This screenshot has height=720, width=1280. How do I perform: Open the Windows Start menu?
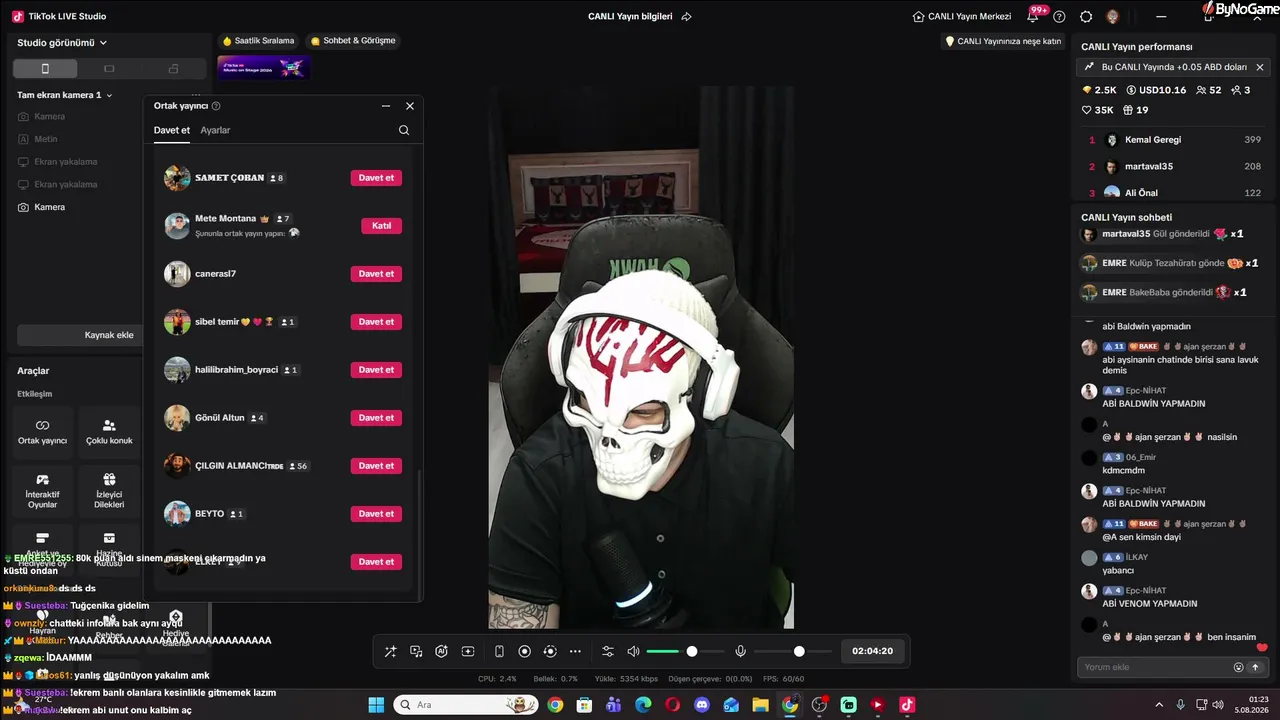pyautogui.click(x=376, y=705)
